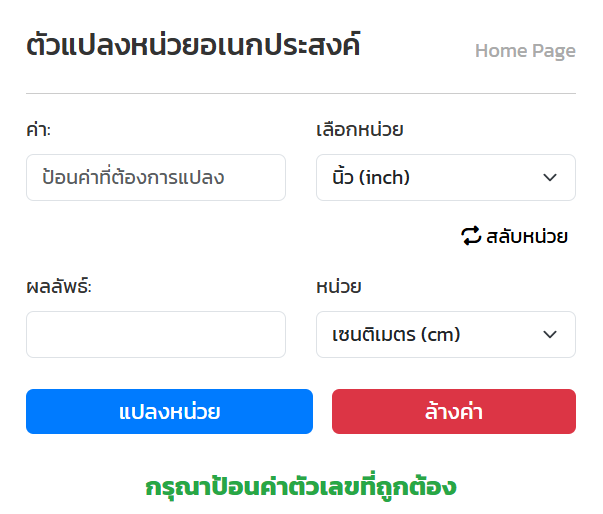This screenshot has width=603, height=514.
Task: Open the เซนติเมตร (cm) target unit dropdown
Action: 446,334
